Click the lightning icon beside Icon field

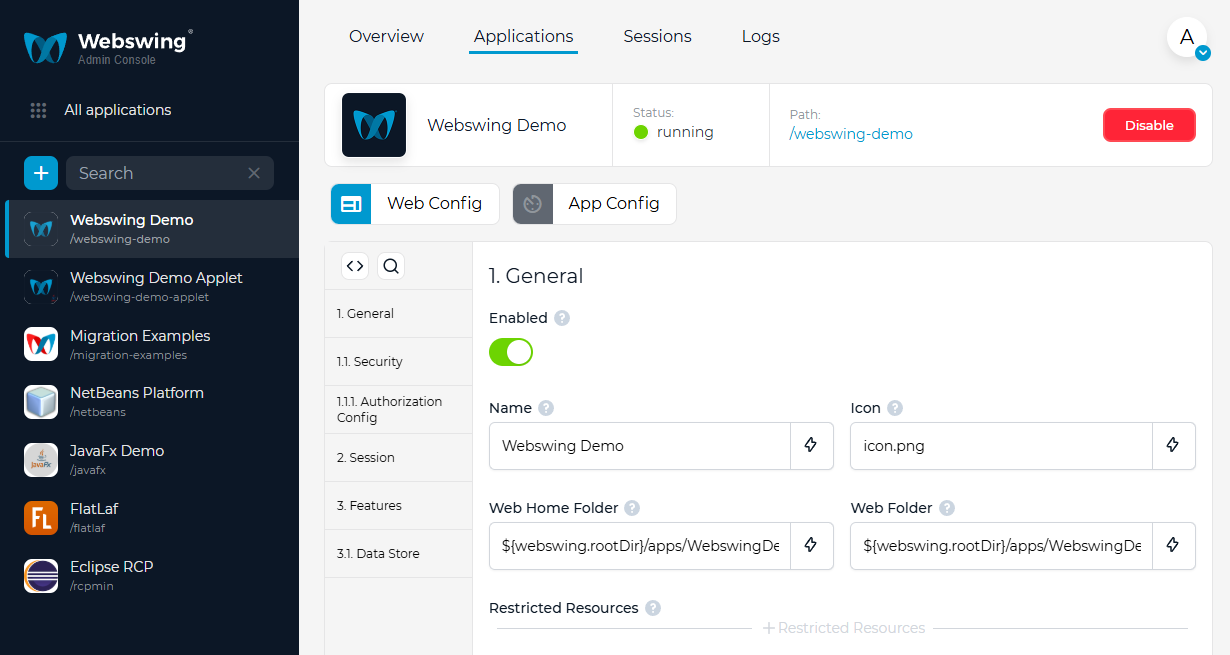click(x=1173, y=446)
